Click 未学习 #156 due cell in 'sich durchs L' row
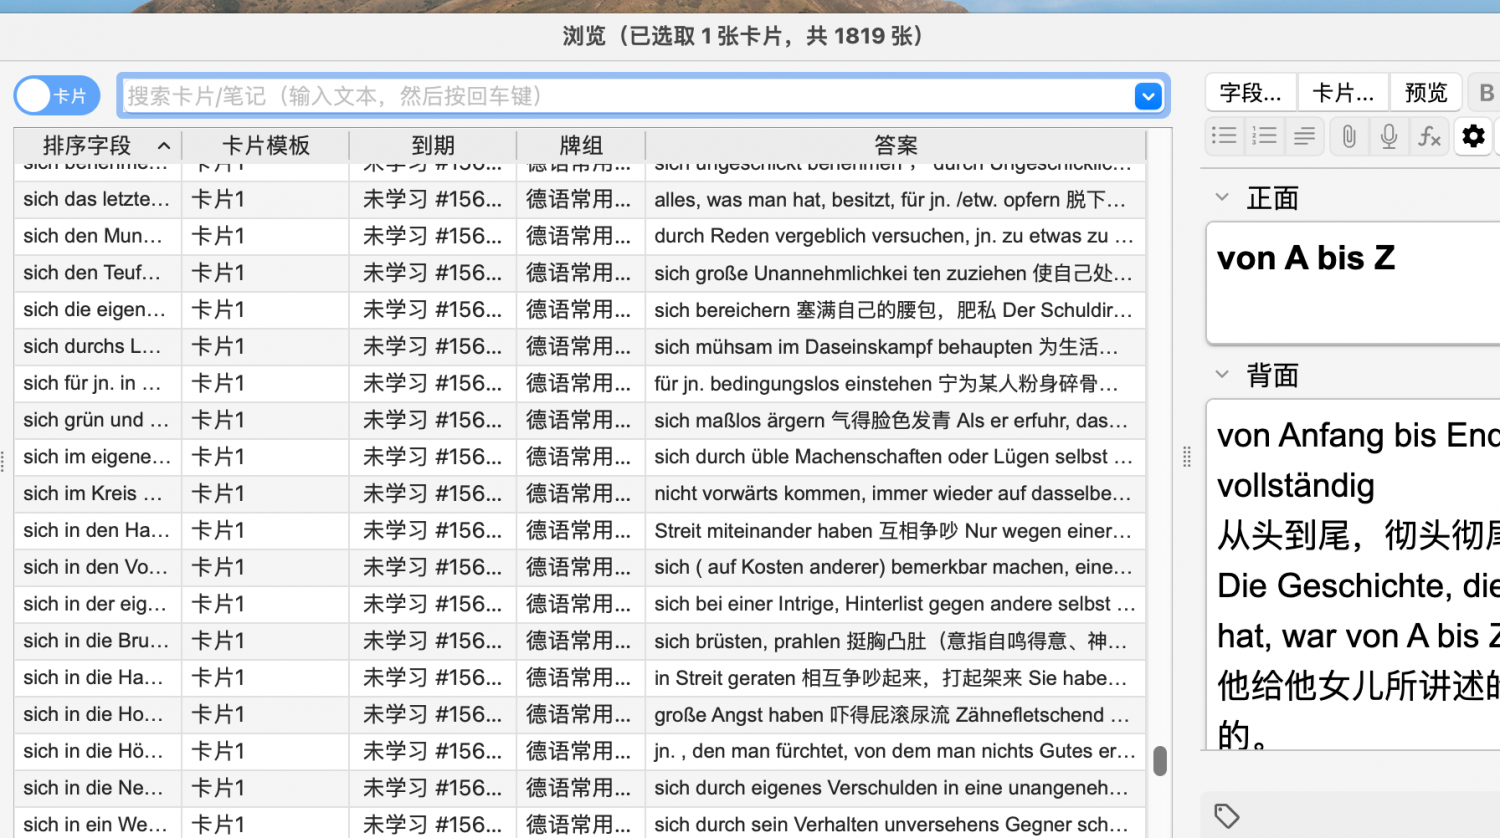The width and height of the screenshot is (1500, 838). pyautogui.click(x=432, y=347)
